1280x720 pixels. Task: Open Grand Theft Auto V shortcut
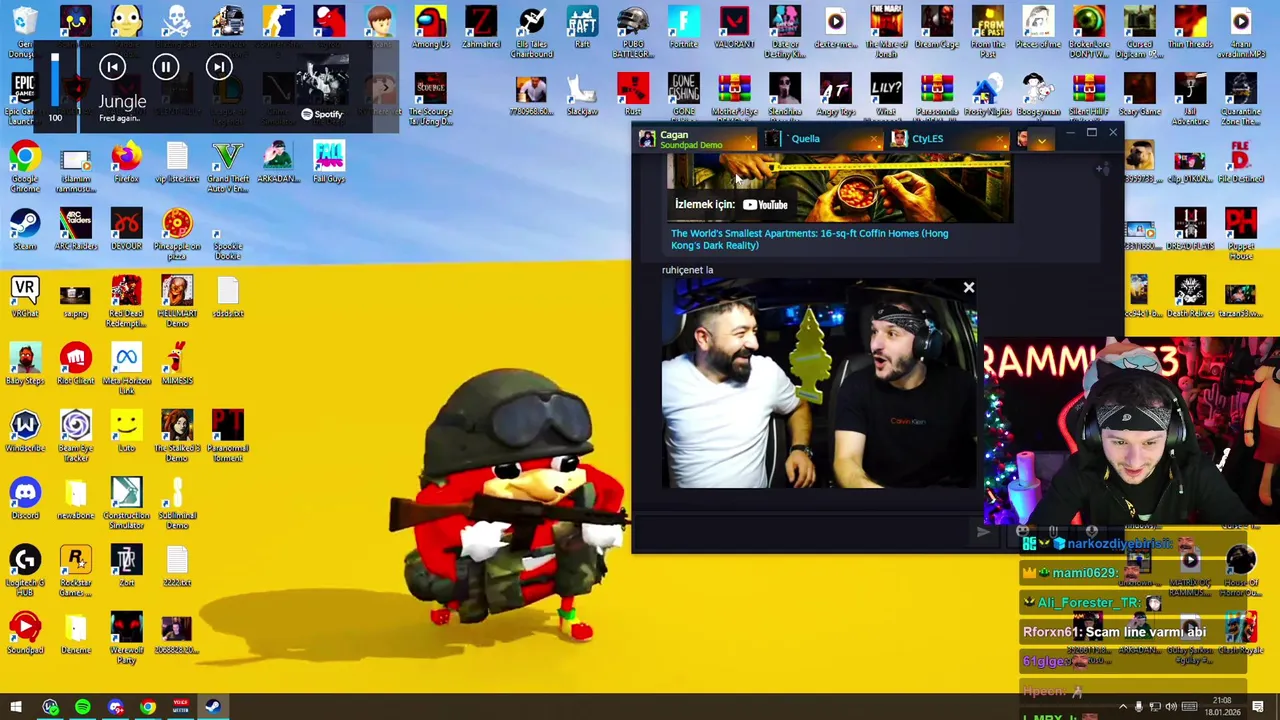[x=228, y=166]
